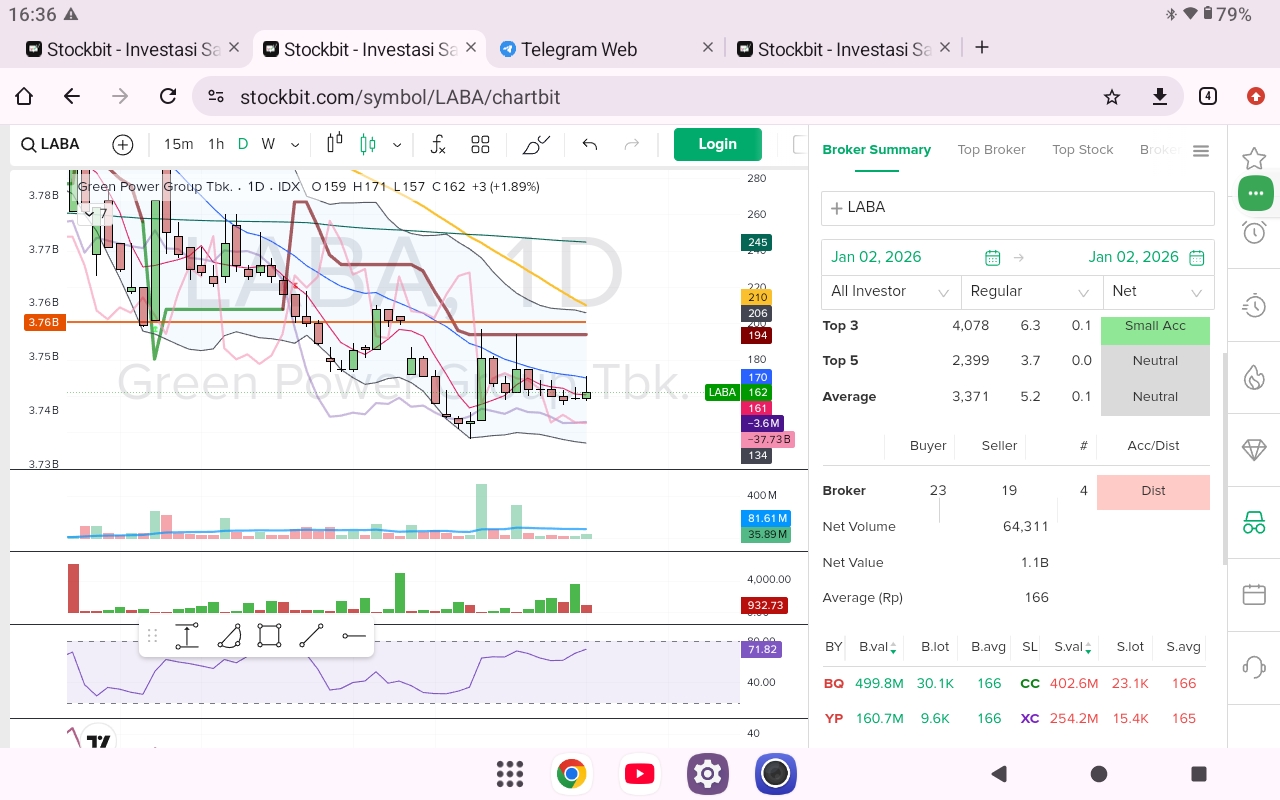This screenshot has height=800, width=1280.
Task: Open the site info icon in the address bar
Action: [x=215, y=97]
